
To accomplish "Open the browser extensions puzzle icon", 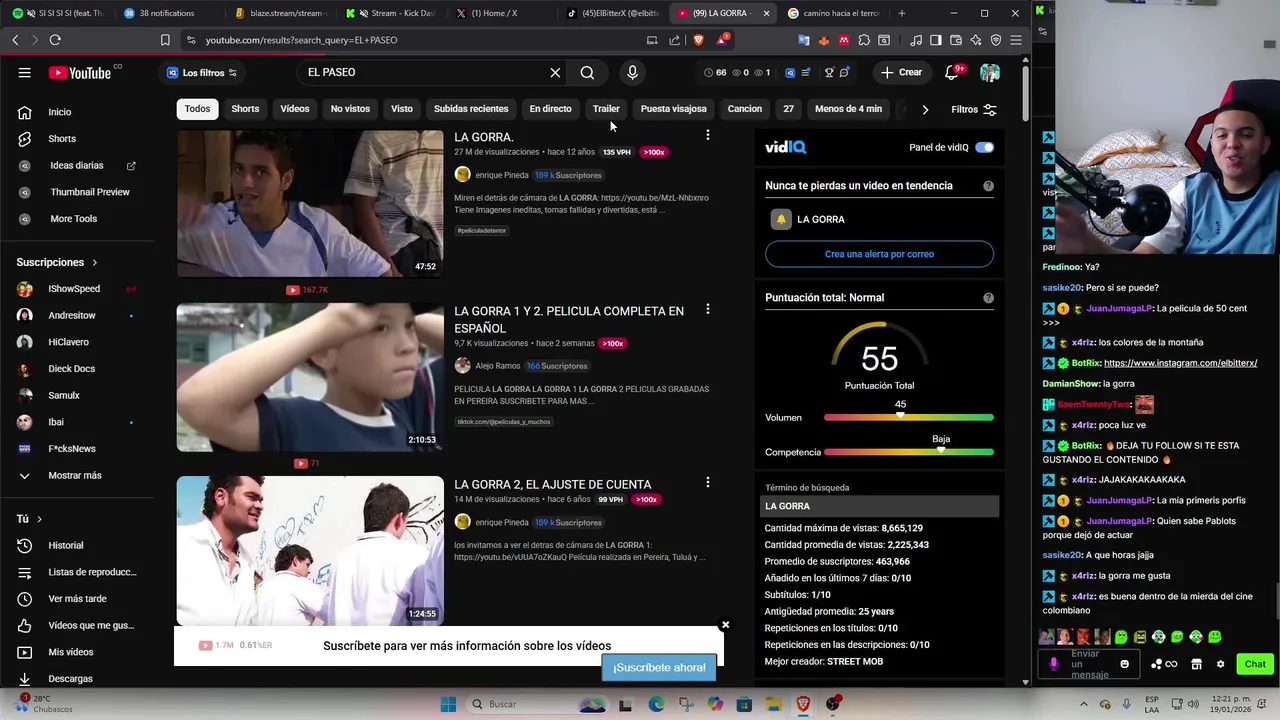I will coord(864,40).
